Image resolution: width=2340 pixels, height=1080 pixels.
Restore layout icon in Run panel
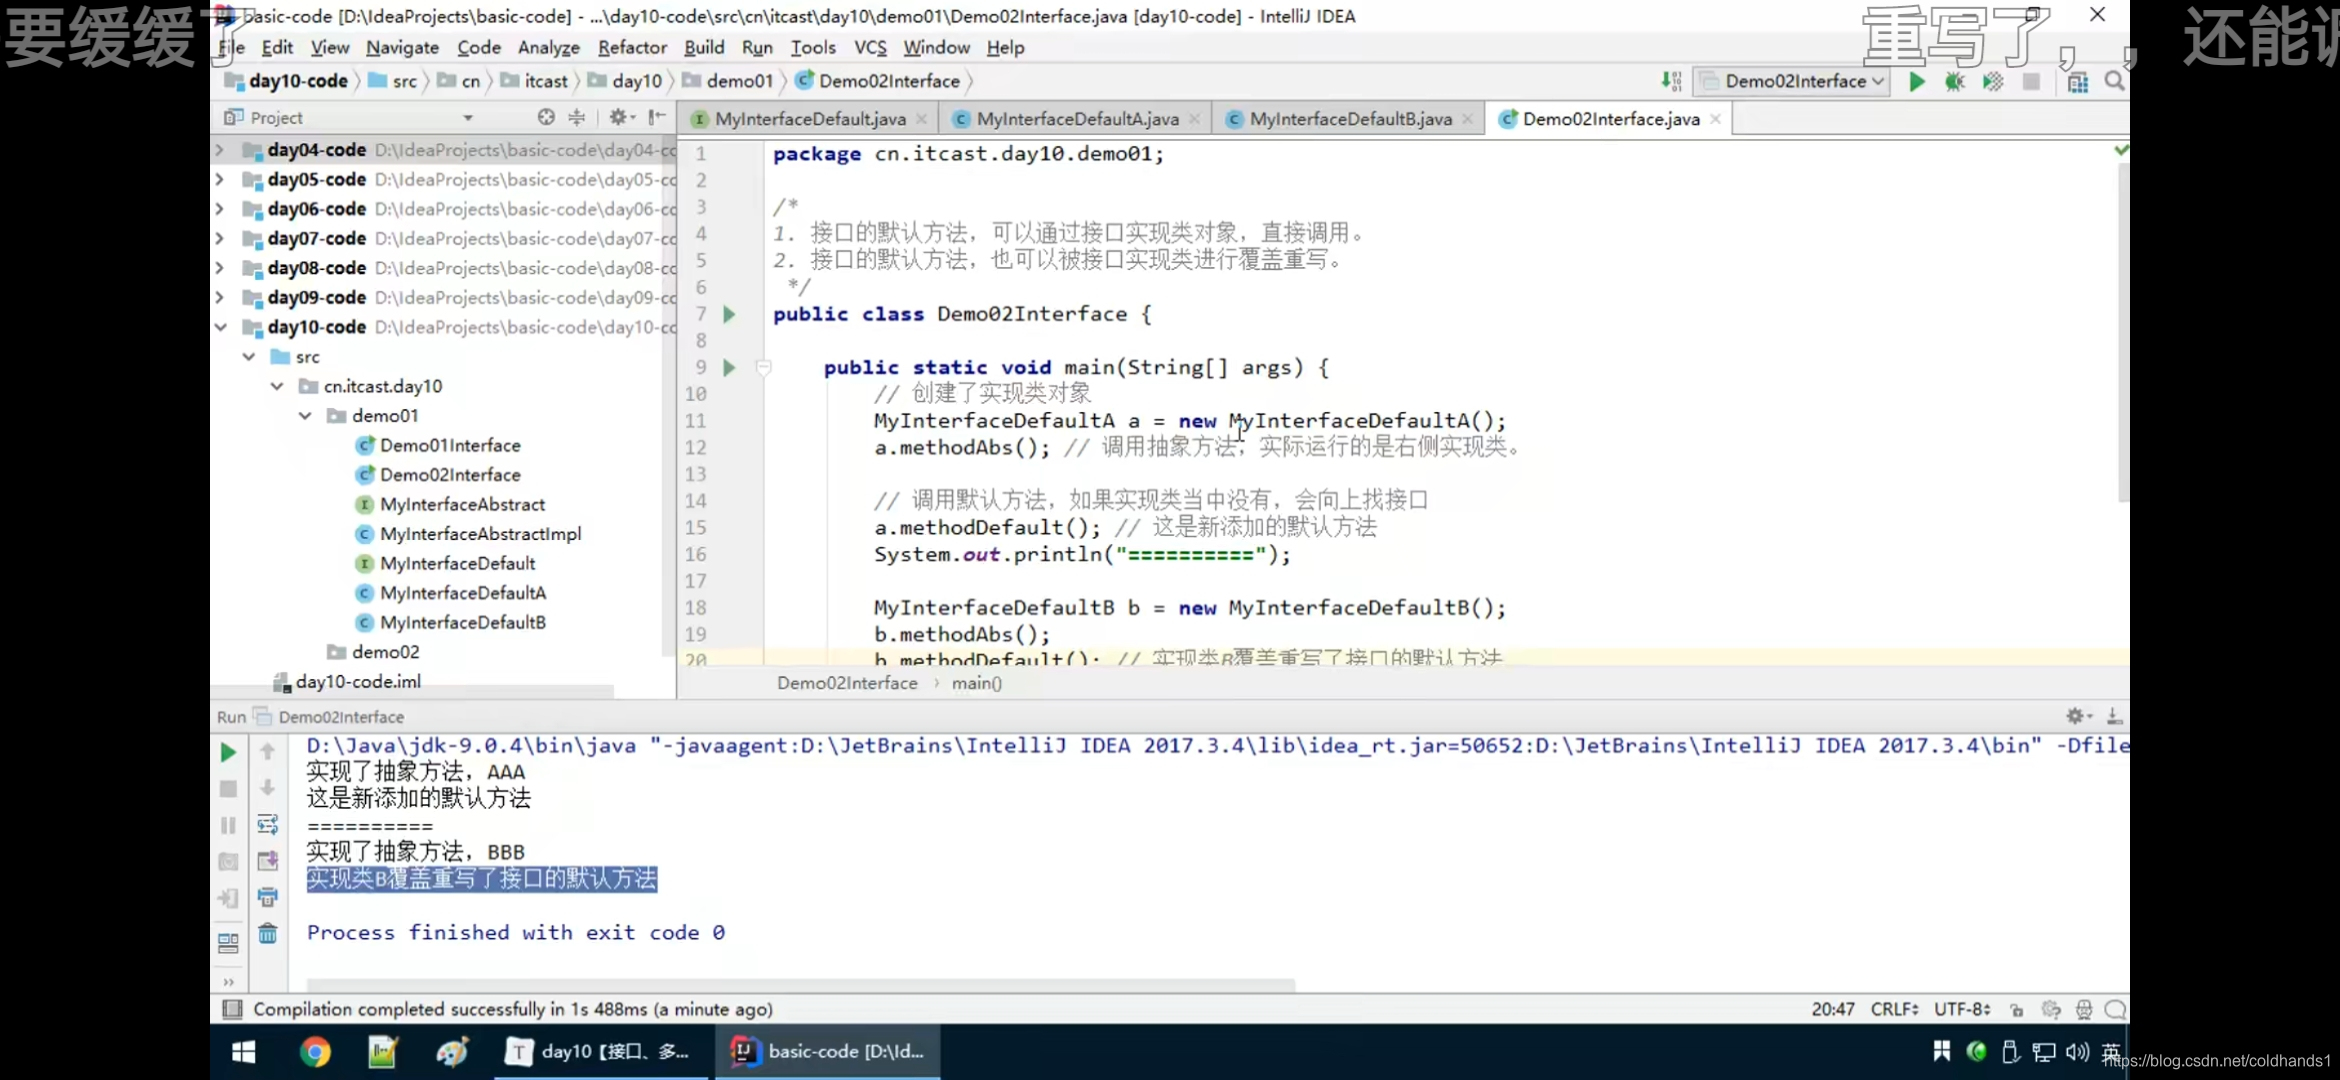pyautogui.click(x=228, y=942)
